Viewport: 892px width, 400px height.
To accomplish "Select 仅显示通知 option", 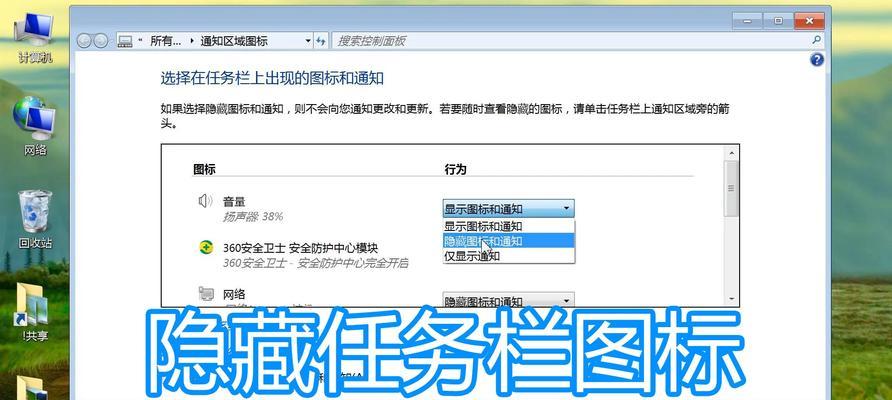I will pyautogui.click(x=509, y=256).
